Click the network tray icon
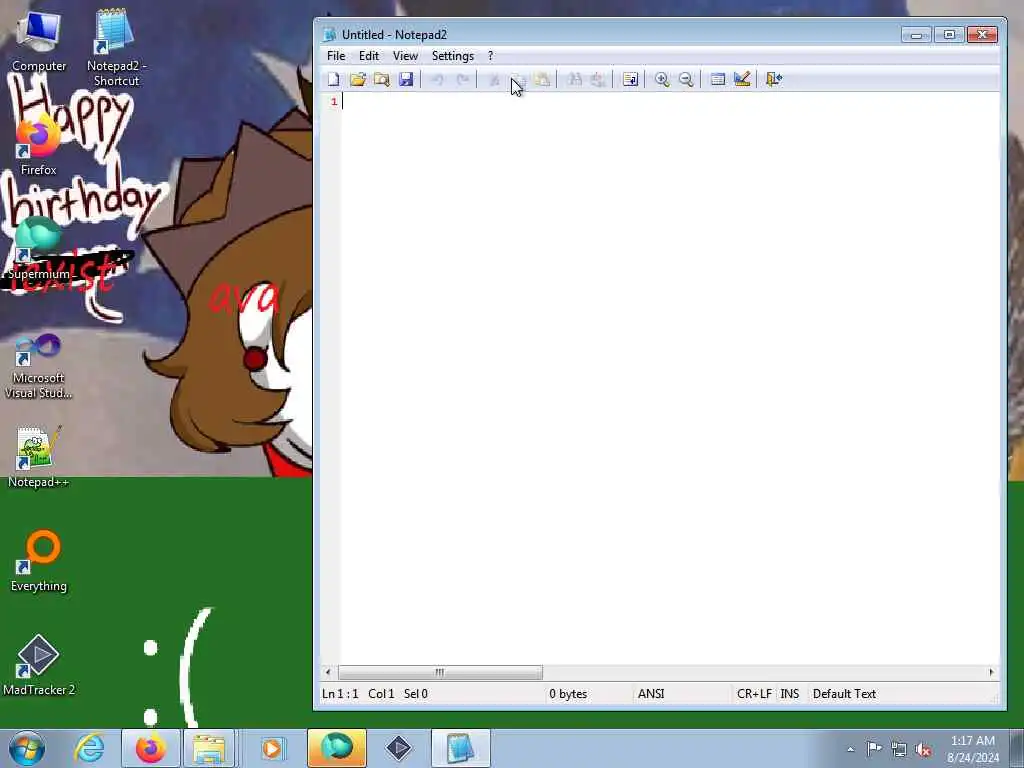Image resolution: width=1024 pixels, height=768 pixels. pyautogui.click(x=899, y=749)
